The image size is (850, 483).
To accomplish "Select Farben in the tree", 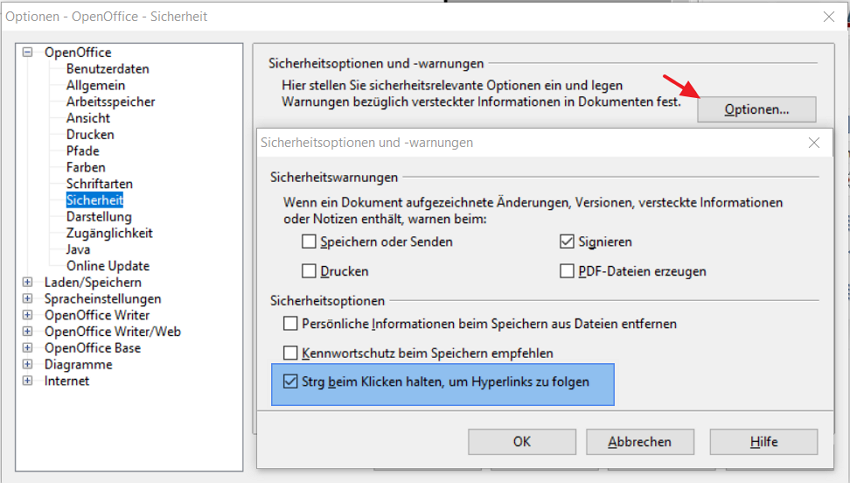I will [86, 167].
